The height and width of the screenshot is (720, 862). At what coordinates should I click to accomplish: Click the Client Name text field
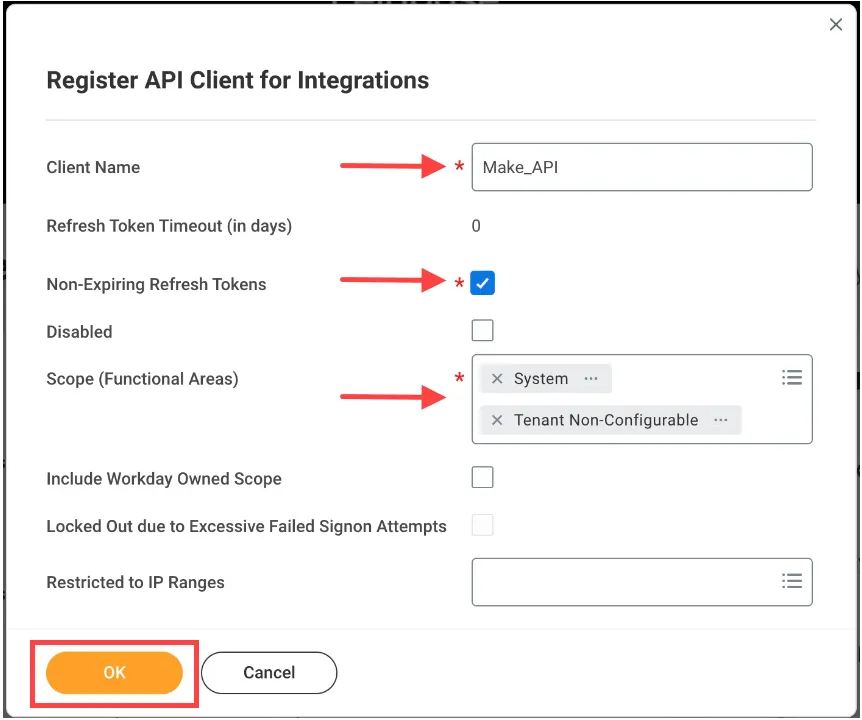[642, 167]
